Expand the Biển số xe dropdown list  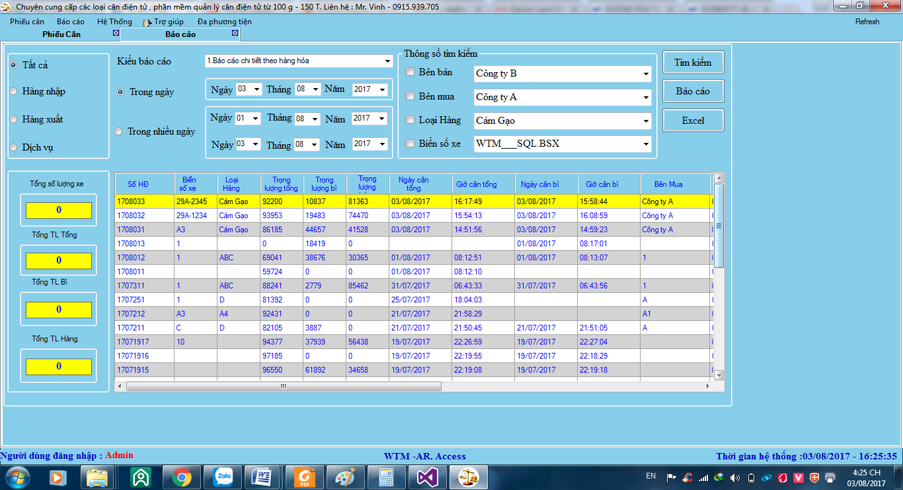(646, 144)
